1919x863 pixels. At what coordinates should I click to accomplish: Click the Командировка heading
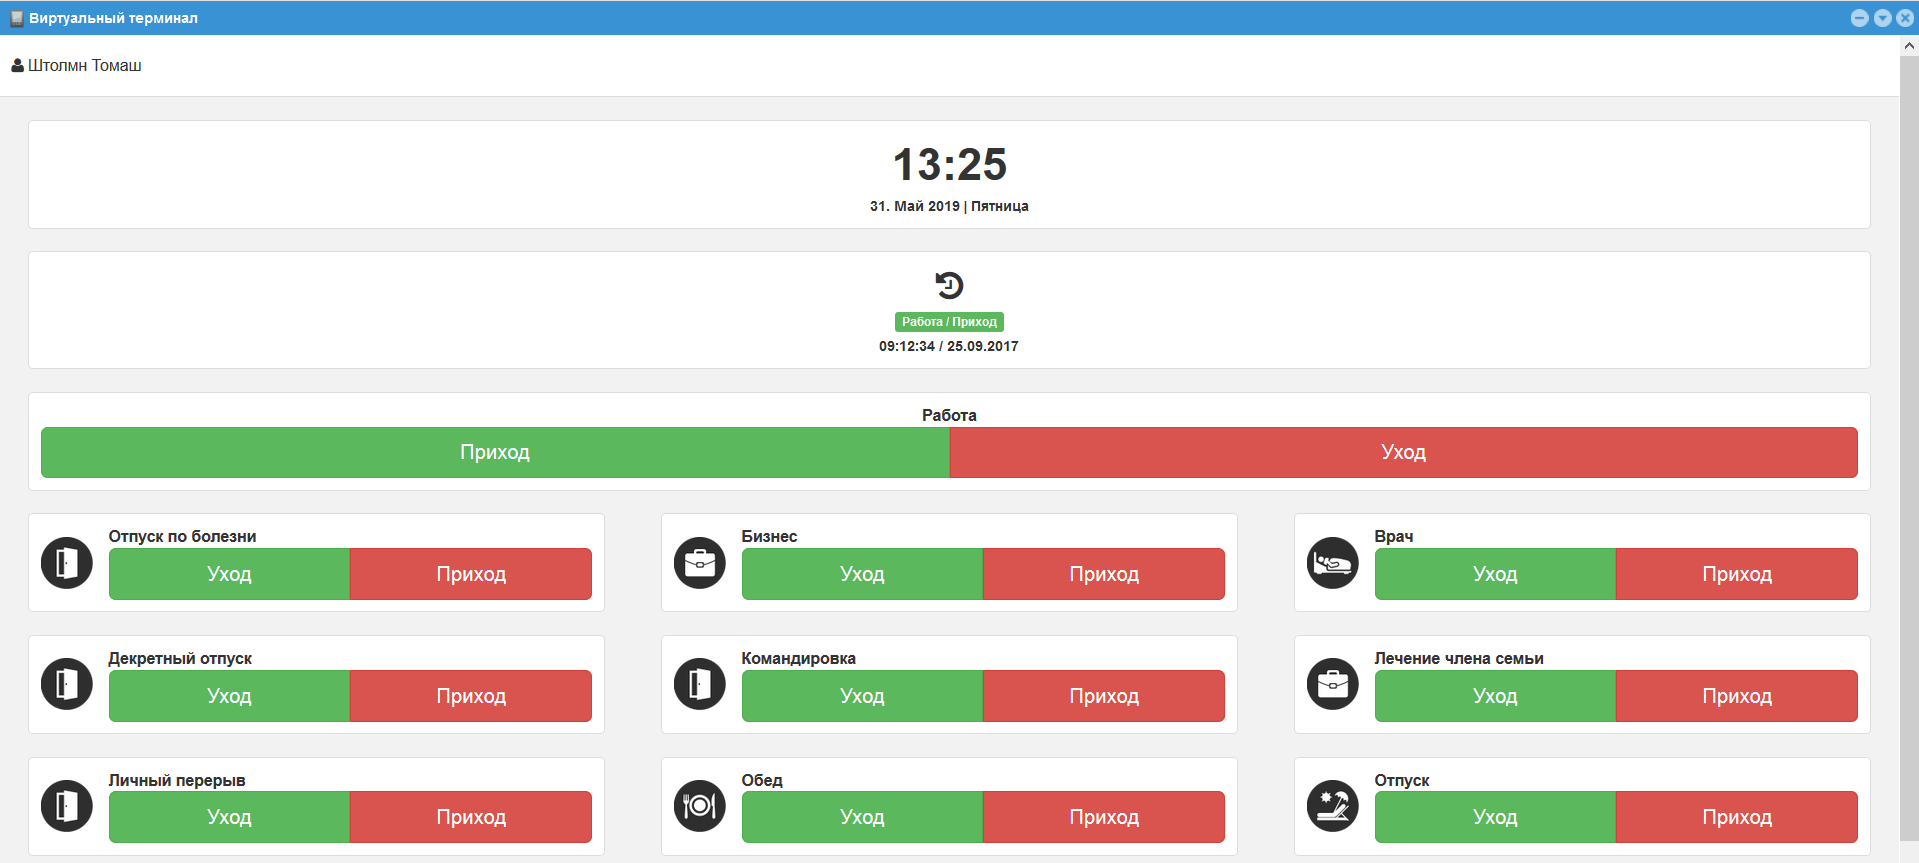pyautogui.click(x=798, y=658)
